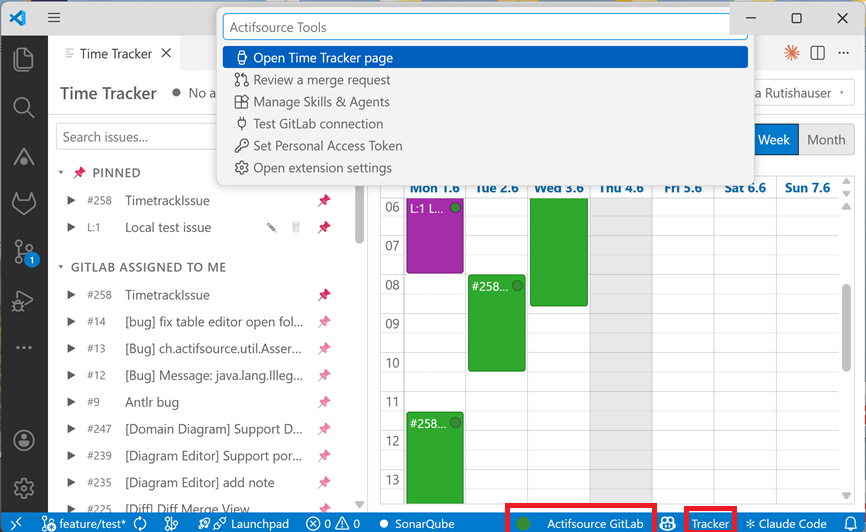Expand #258 TimetrackIssue under PINNED

pyautogui.click(x=71, y=201)
